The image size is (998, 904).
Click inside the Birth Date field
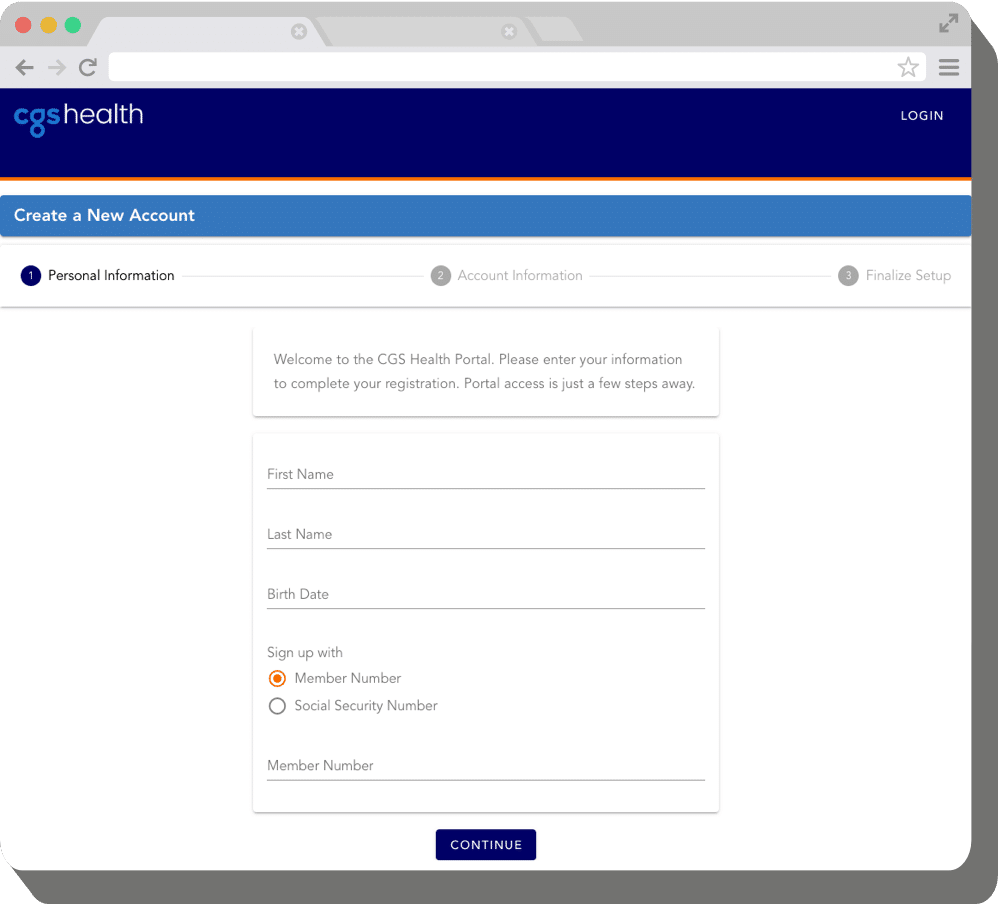coord(485,594)
